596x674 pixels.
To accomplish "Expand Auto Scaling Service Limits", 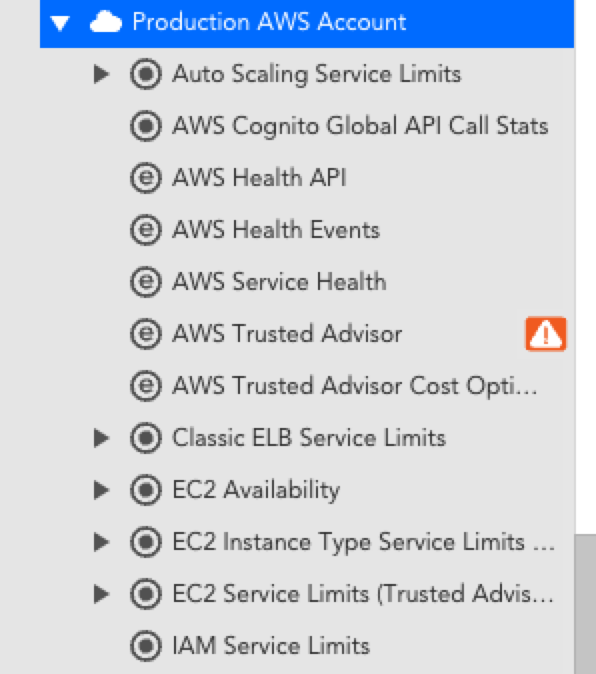I will click(101, 74).
